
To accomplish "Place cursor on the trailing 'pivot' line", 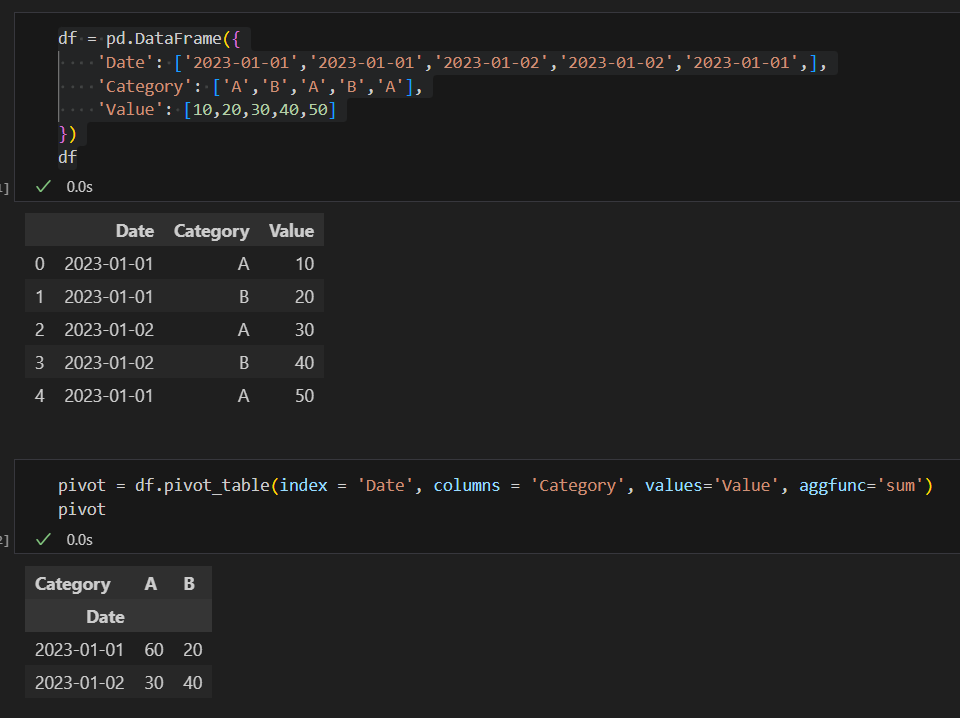I will (x=82, y=509).
